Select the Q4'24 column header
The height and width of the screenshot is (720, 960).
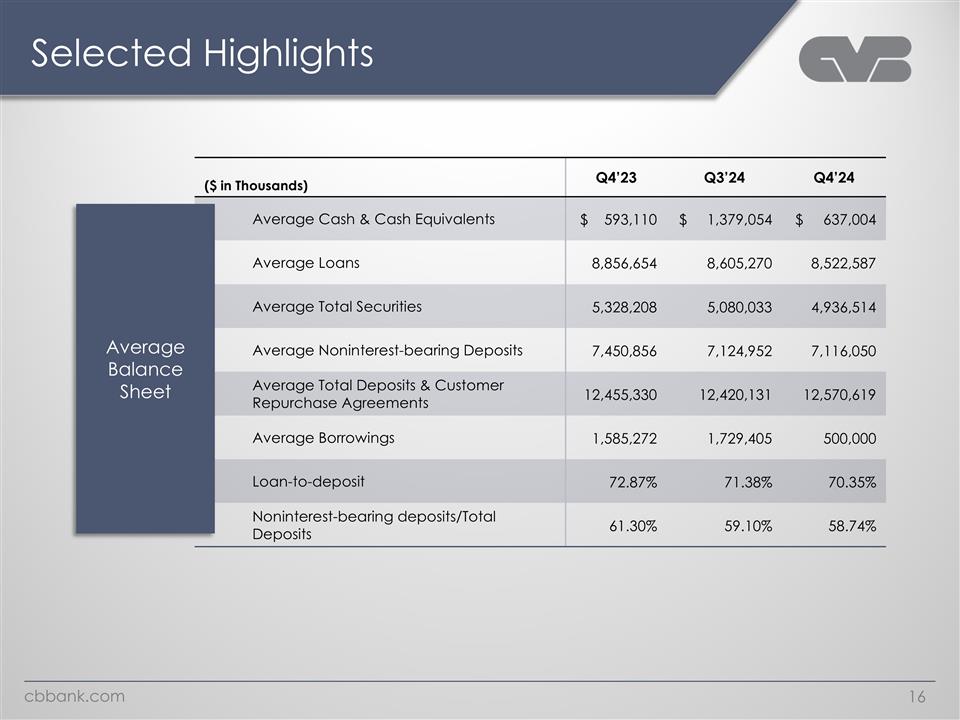click(836, 178)
